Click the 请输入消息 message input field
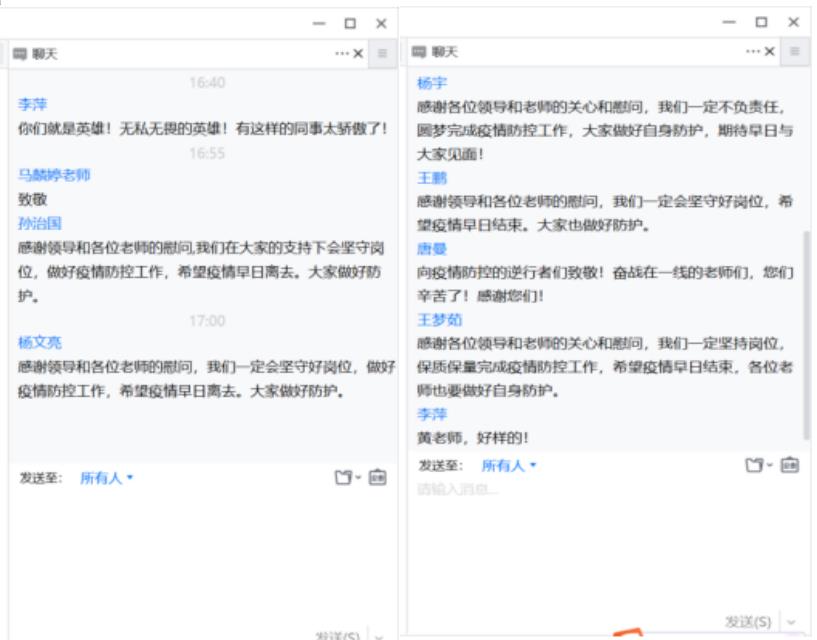 600,540
